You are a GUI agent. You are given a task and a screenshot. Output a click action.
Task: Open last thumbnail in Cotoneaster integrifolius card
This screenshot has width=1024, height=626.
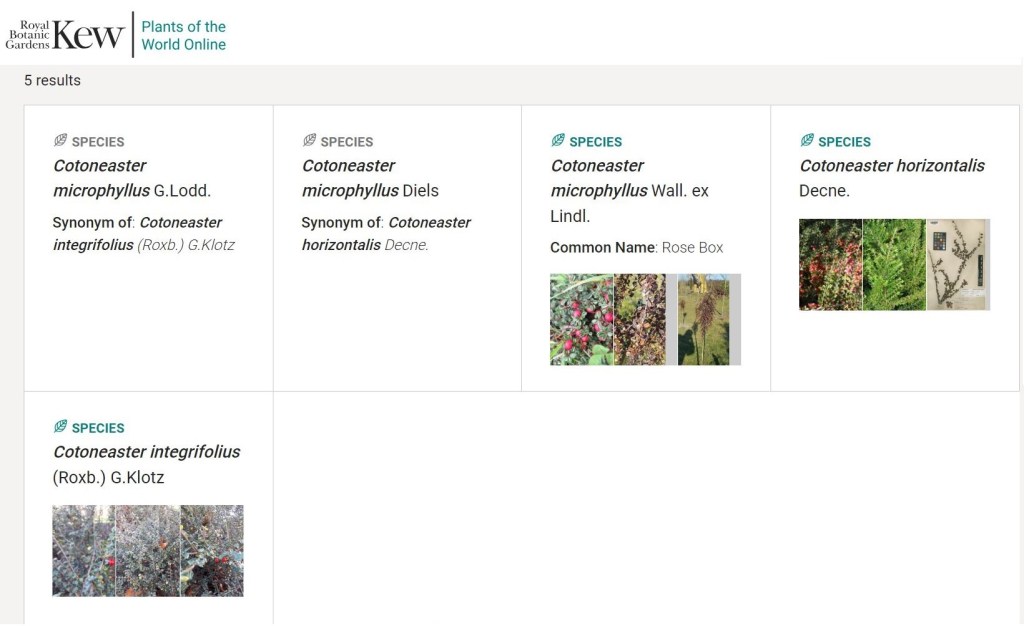tap(211, 551)
